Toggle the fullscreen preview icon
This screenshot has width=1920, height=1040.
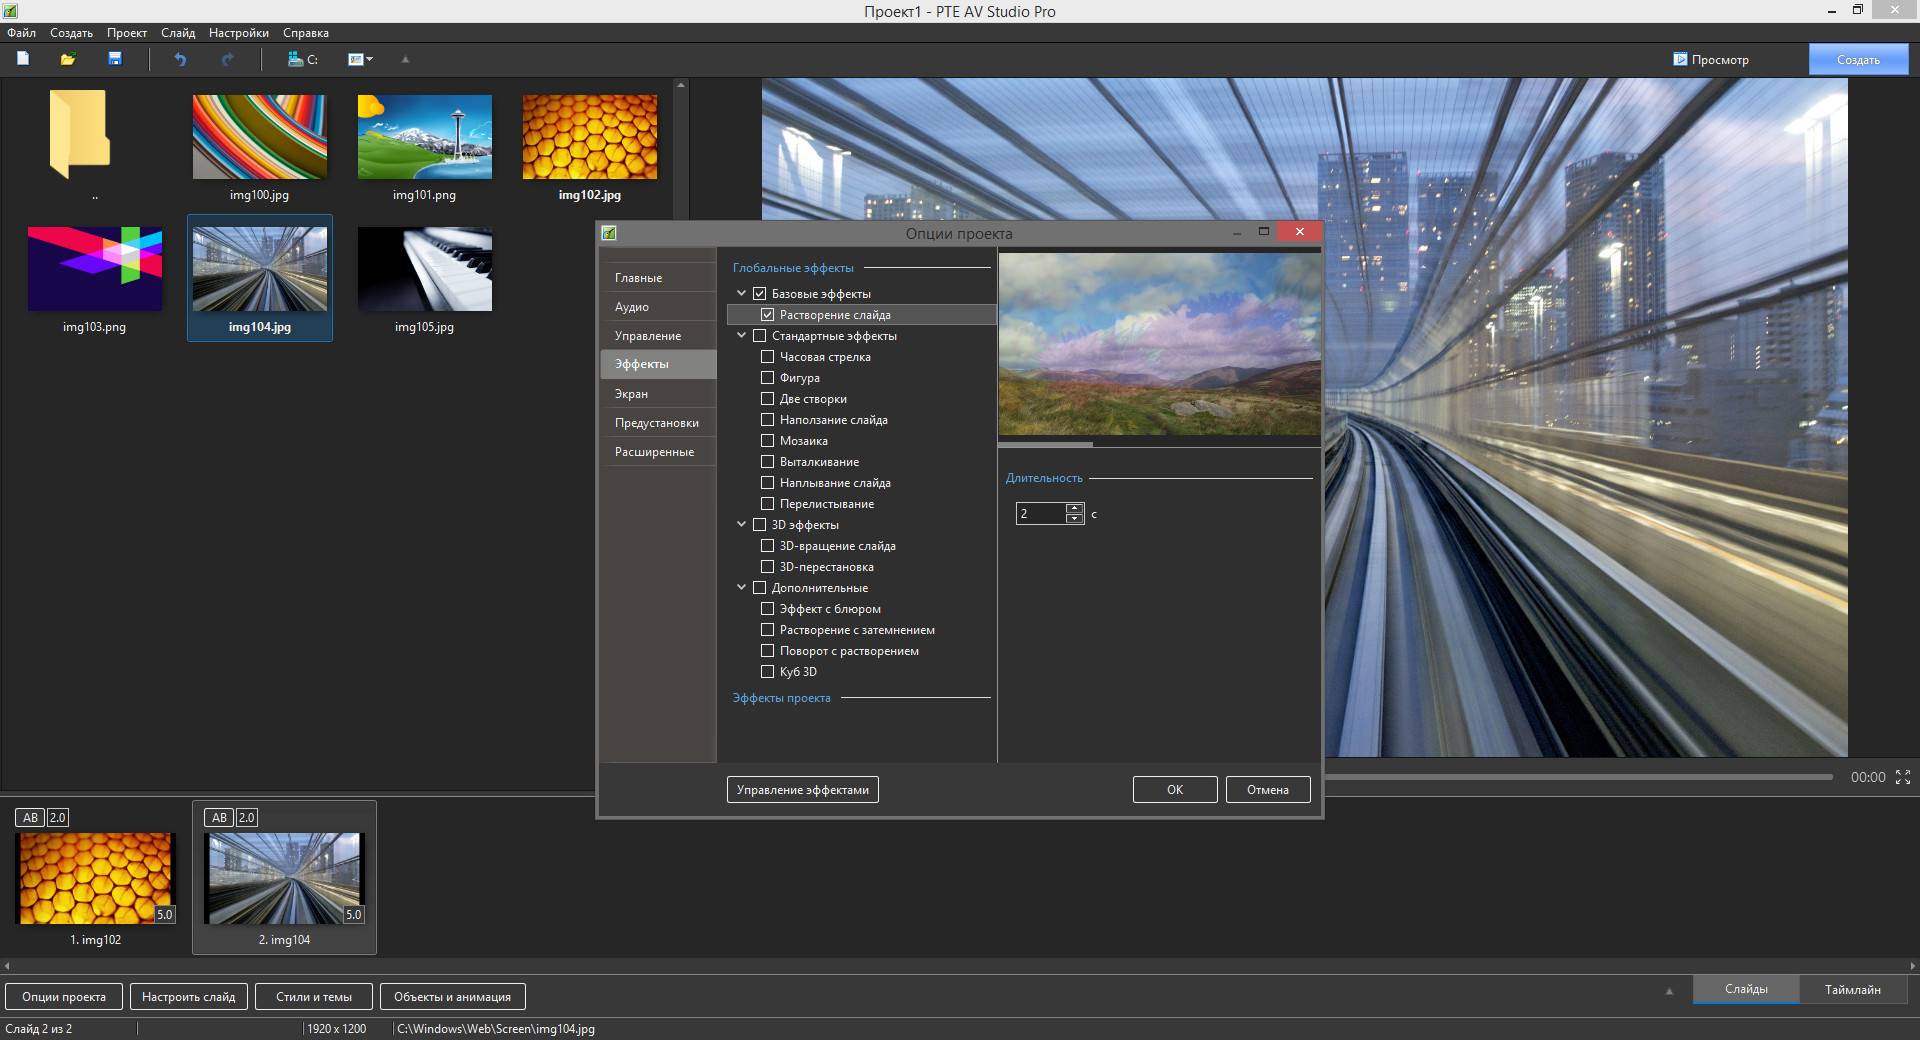click(x=1903, y=776)
